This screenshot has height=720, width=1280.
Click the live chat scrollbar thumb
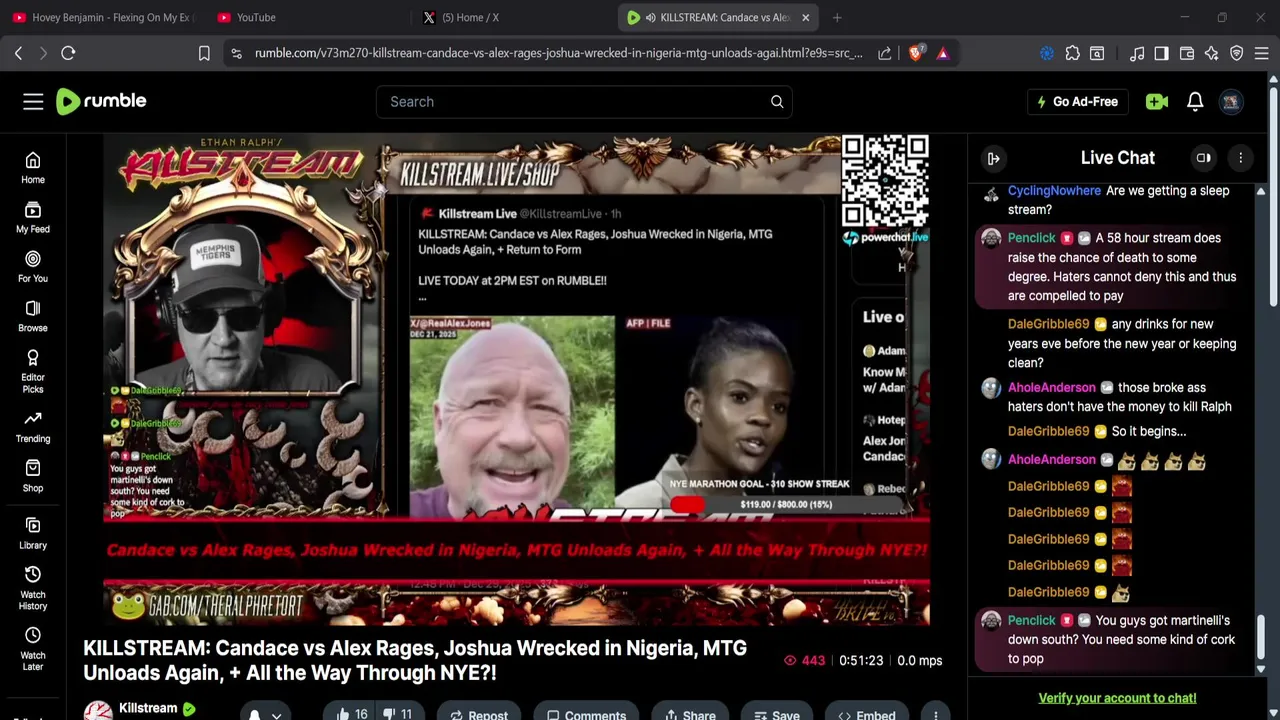[x=1260, y=637]
